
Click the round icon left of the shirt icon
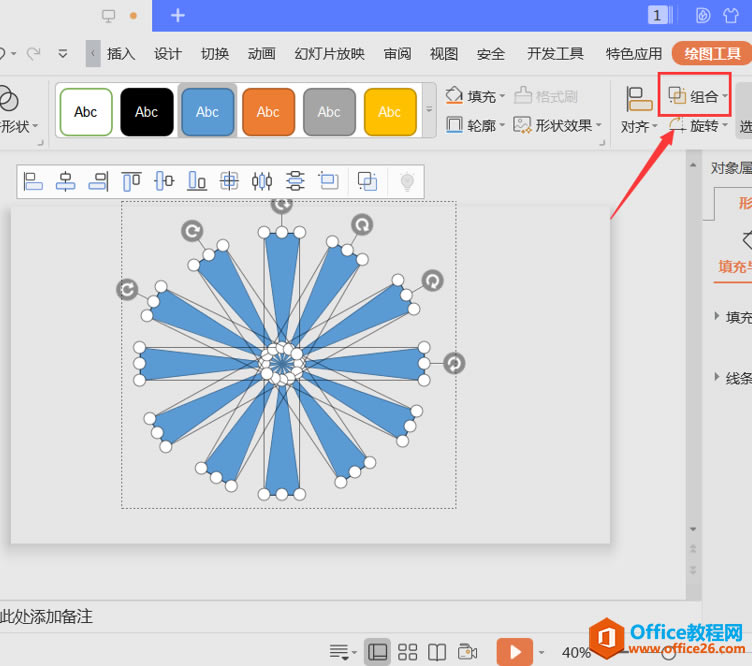703,15
